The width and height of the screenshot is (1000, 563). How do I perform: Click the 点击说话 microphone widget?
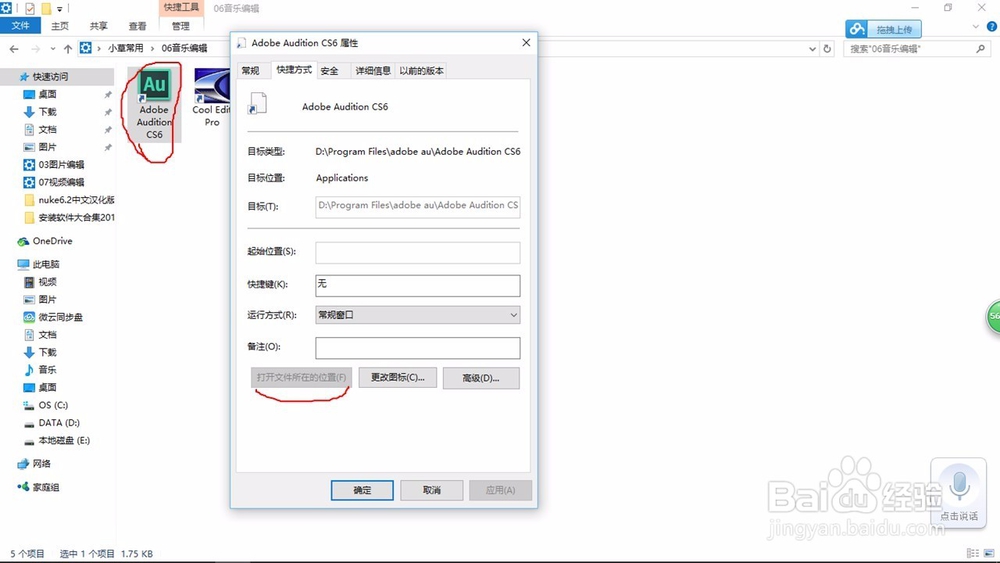tap(959, 491)
